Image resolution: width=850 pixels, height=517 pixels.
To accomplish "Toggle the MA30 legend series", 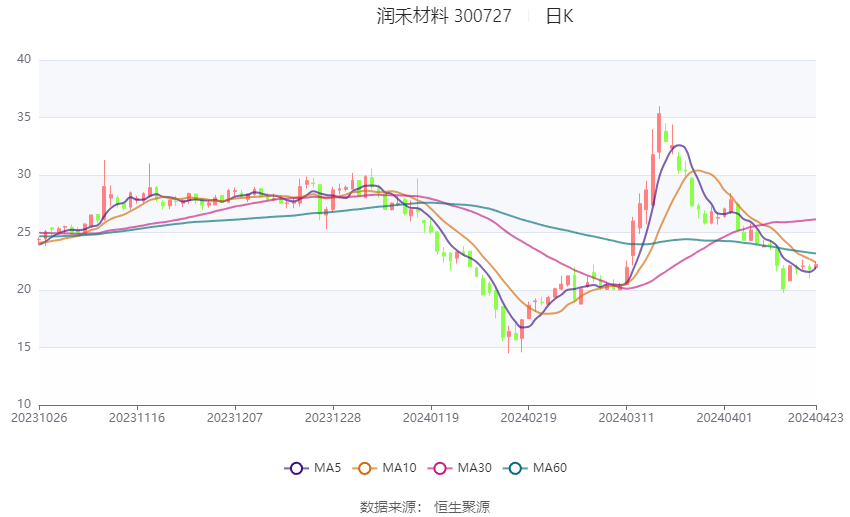I will (460, 468).
